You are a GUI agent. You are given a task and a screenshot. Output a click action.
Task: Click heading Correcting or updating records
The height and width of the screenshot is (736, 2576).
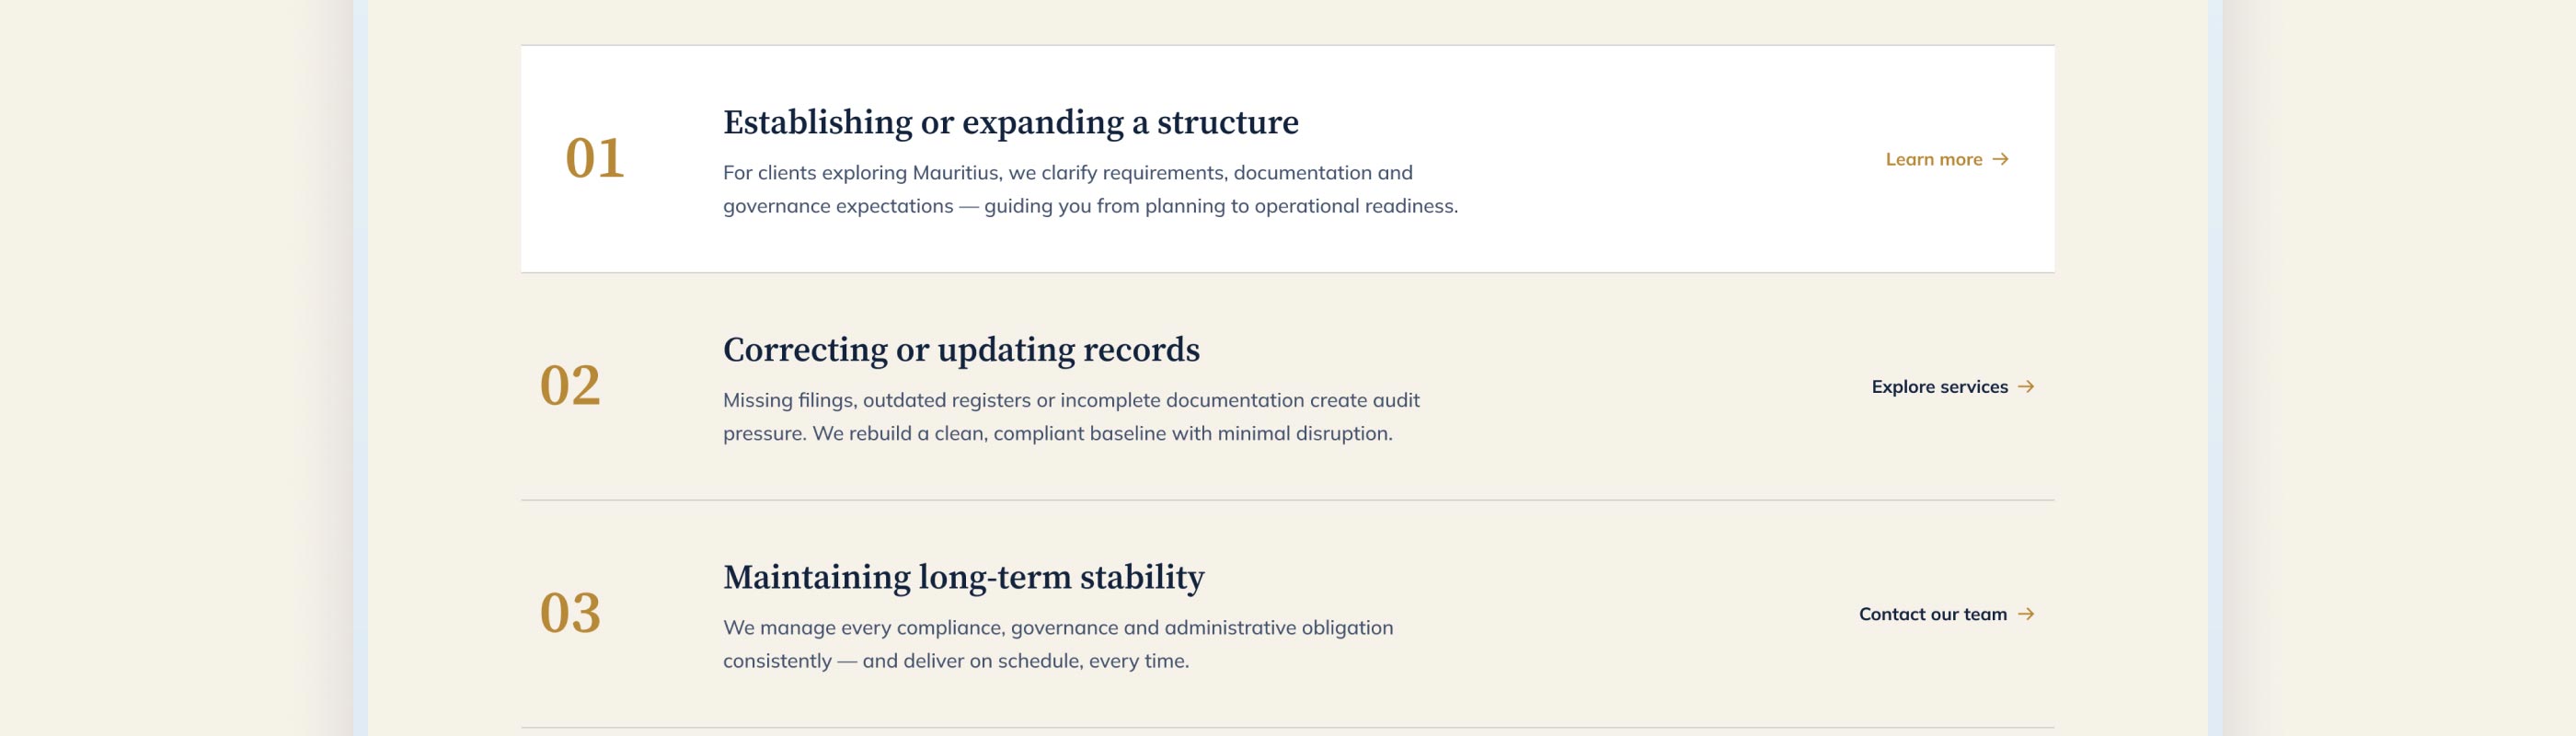(961, 349)
